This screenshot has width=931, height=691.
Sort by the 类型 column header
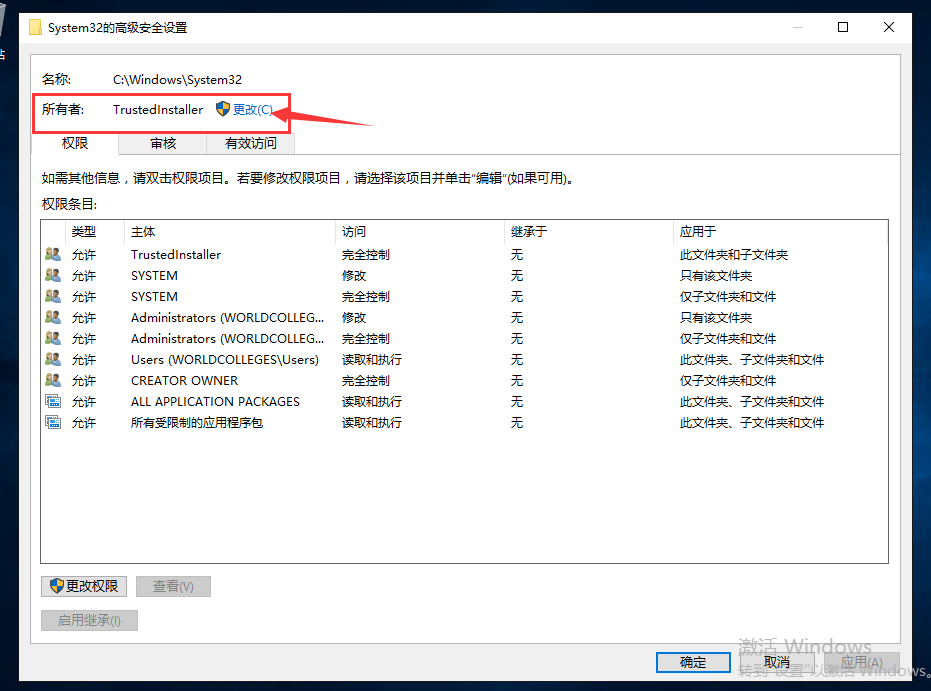(95, 232)
